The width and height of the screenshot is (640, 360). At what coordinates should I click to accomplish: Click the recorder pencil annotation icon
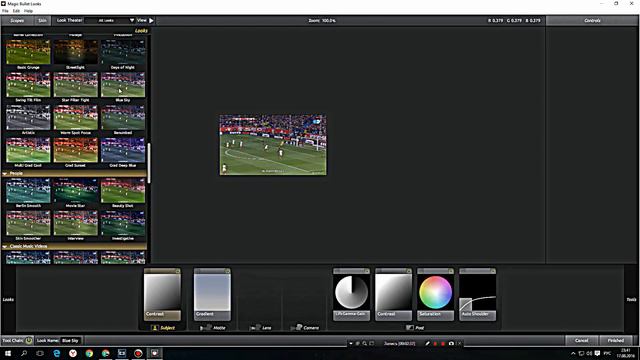(x=427, y=344)
